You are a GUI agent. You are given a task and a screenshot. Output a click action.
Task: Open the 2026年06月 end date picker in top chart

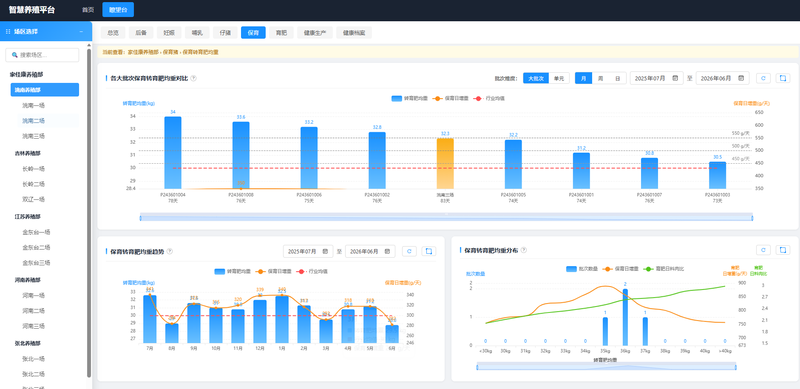(722, 78)
